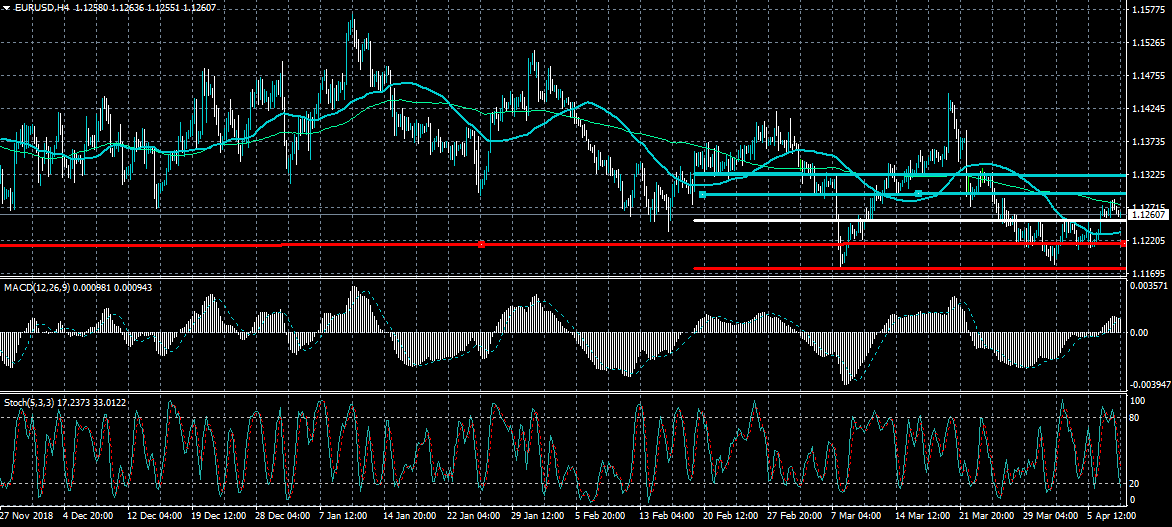Click the MACD scale value 0.003571
Viewport: 1172px width, 527px height.
(1150, 286)
